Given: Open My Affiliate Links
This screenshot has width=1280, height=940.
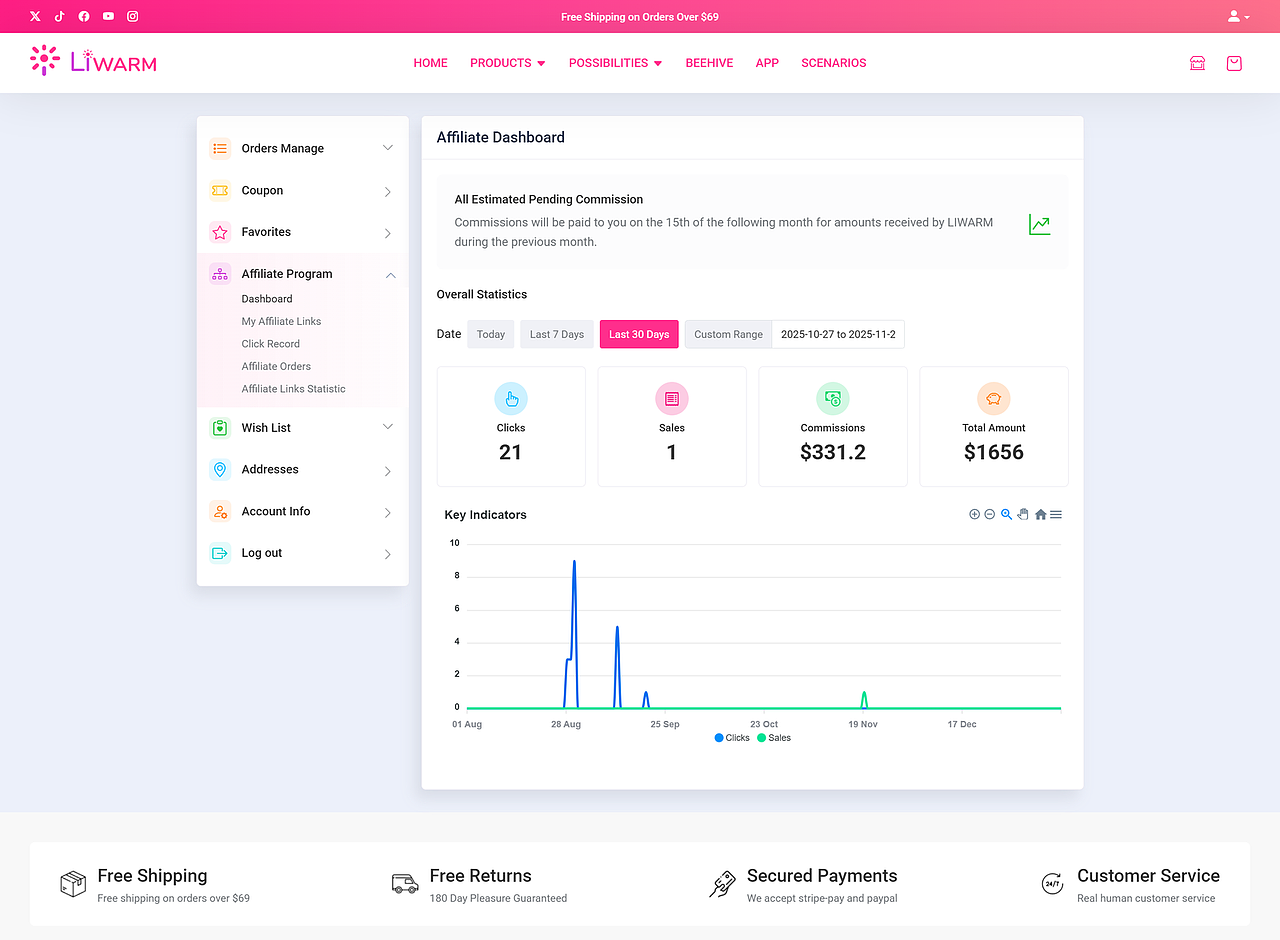Looking at the screenshot, I should click(281, 321).
